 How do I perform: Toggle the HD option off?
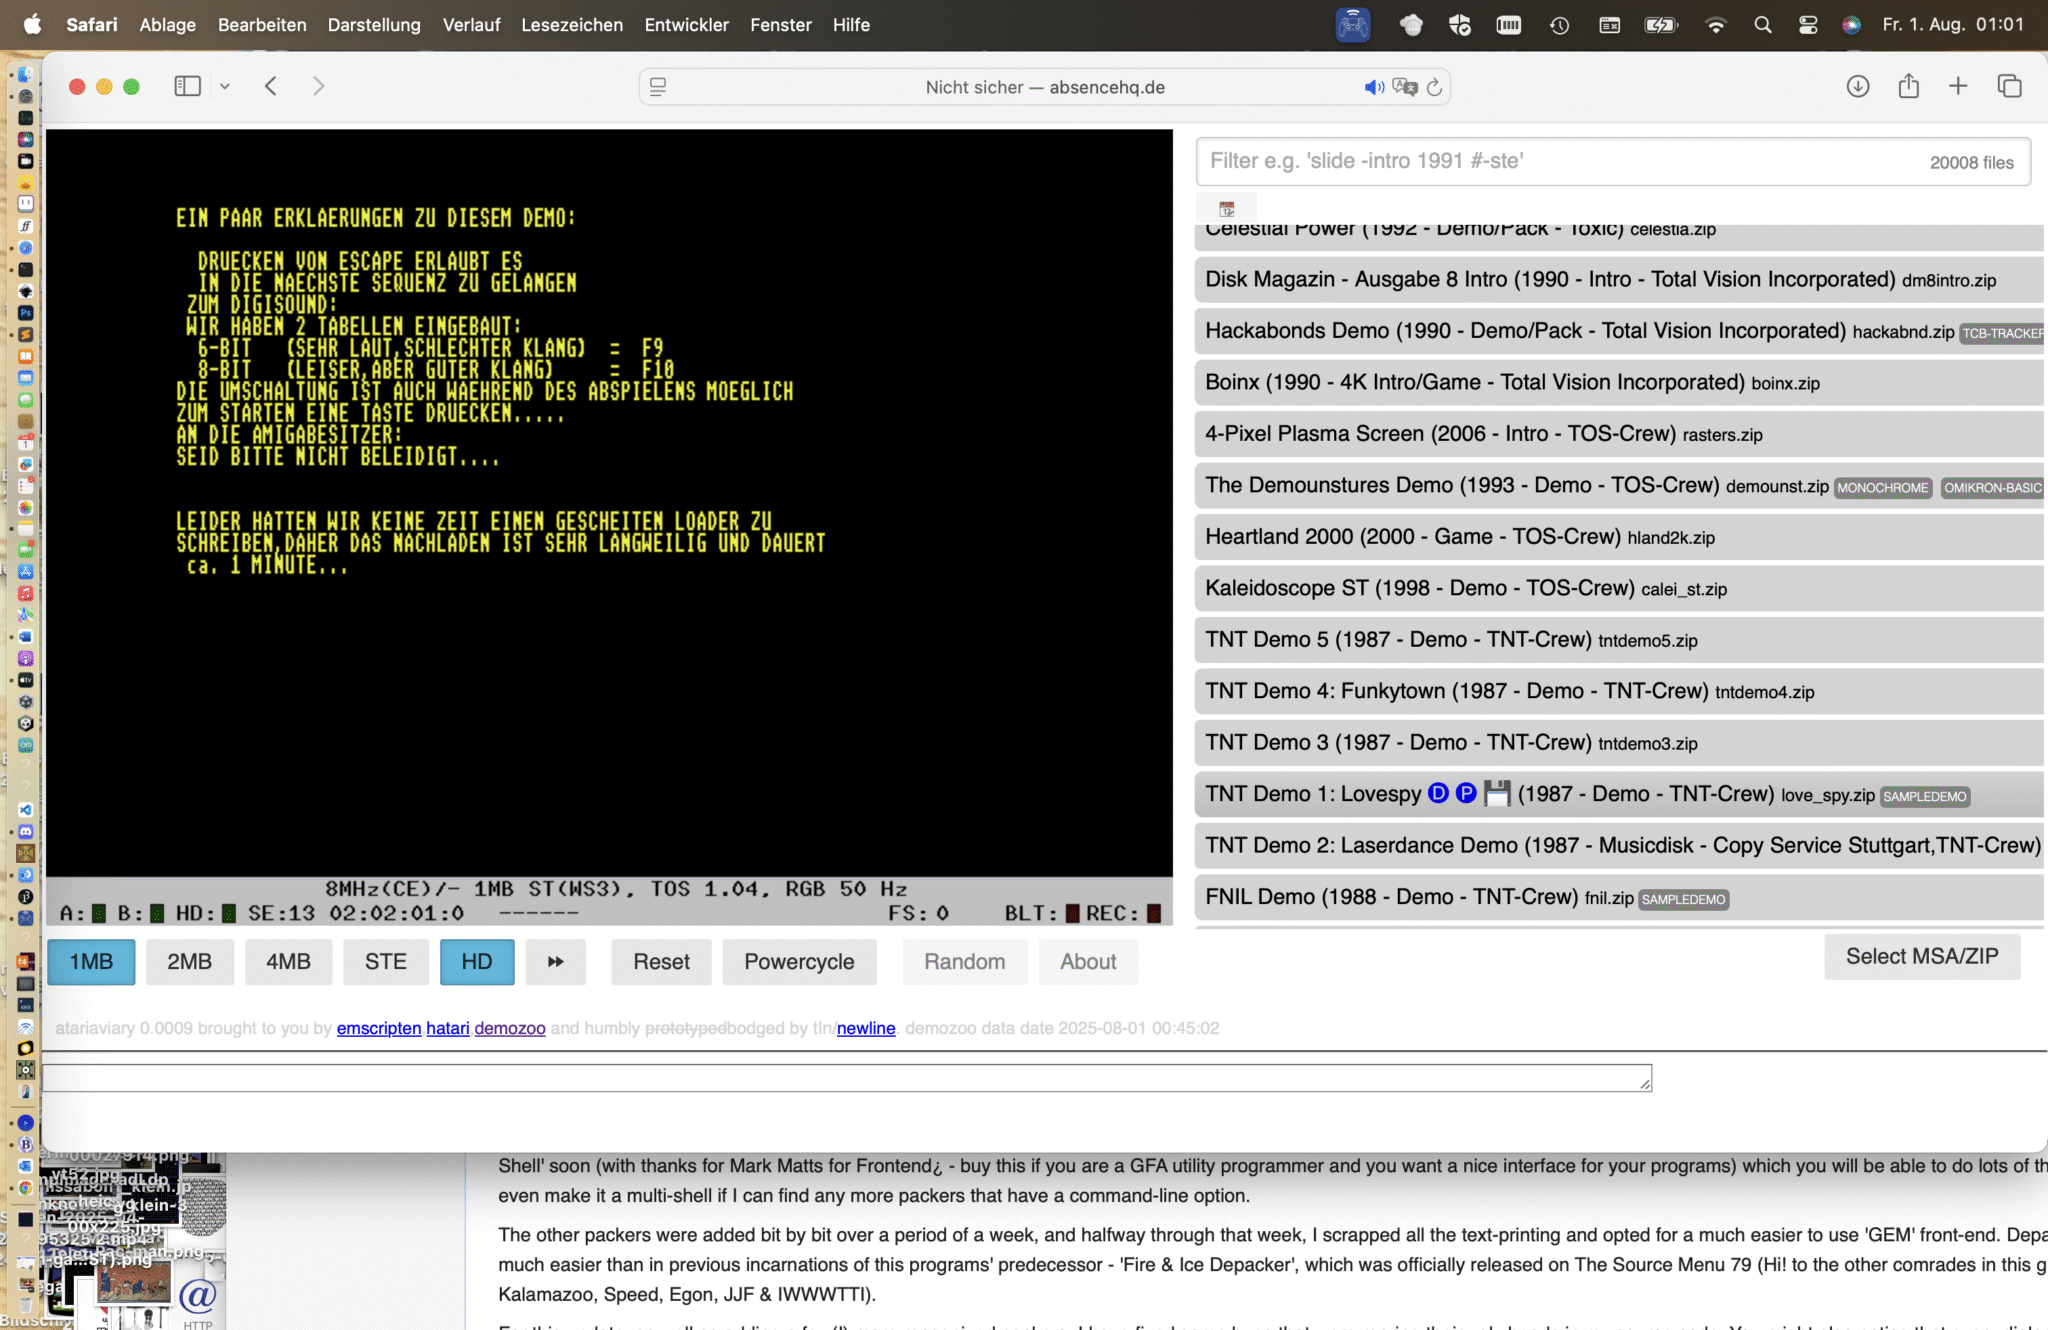(x=476, y=961)
